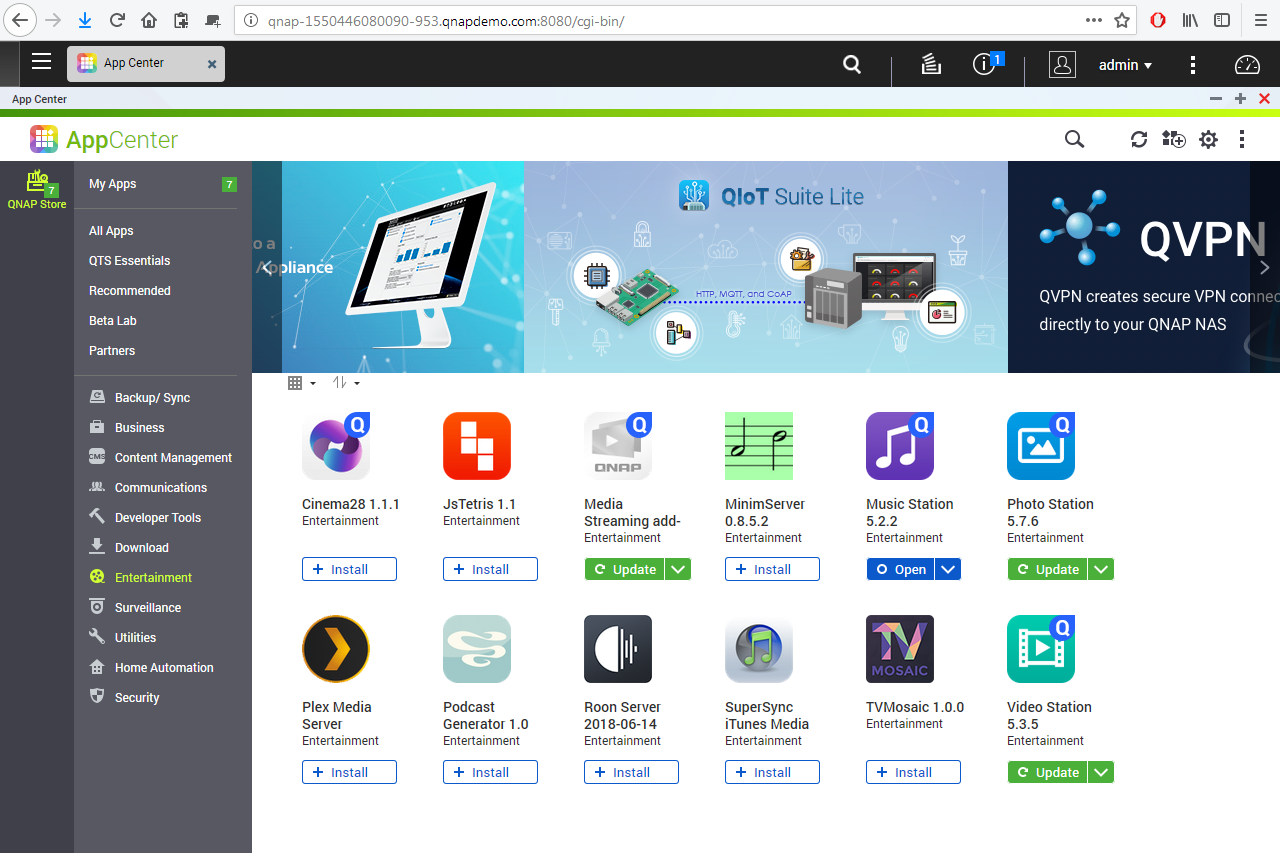
Task: Click the admin user profile icon
Action: coord(1062,64)
